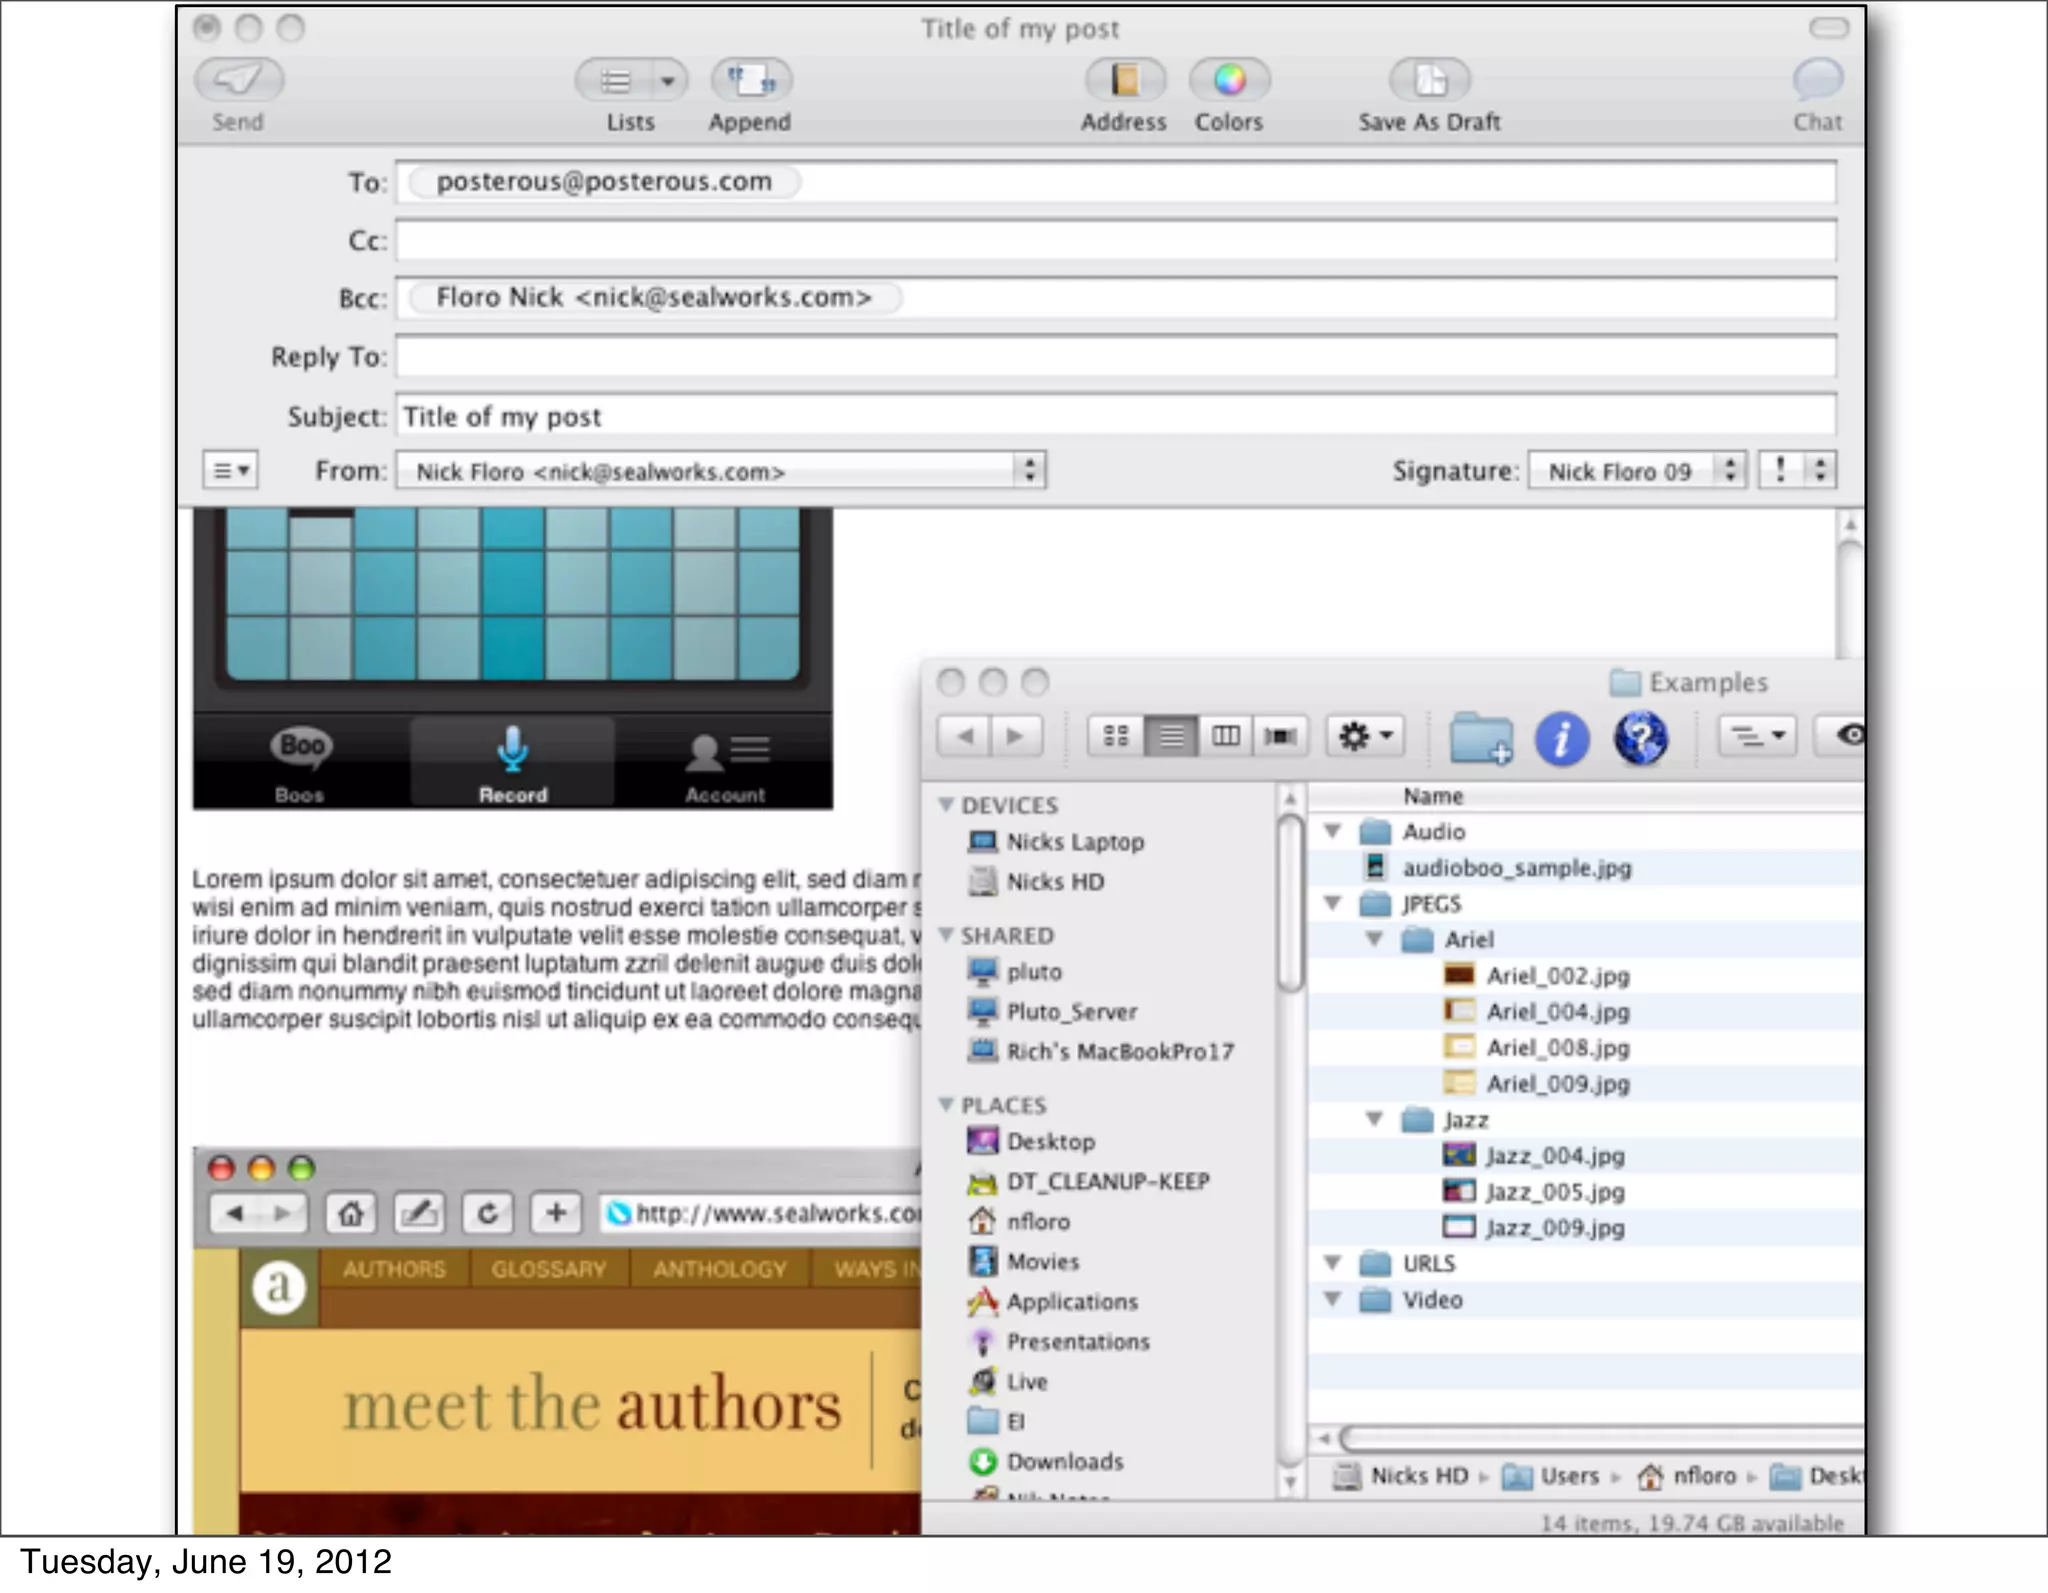
Task: Open the Address book icon
Action: coord(1125,81)
